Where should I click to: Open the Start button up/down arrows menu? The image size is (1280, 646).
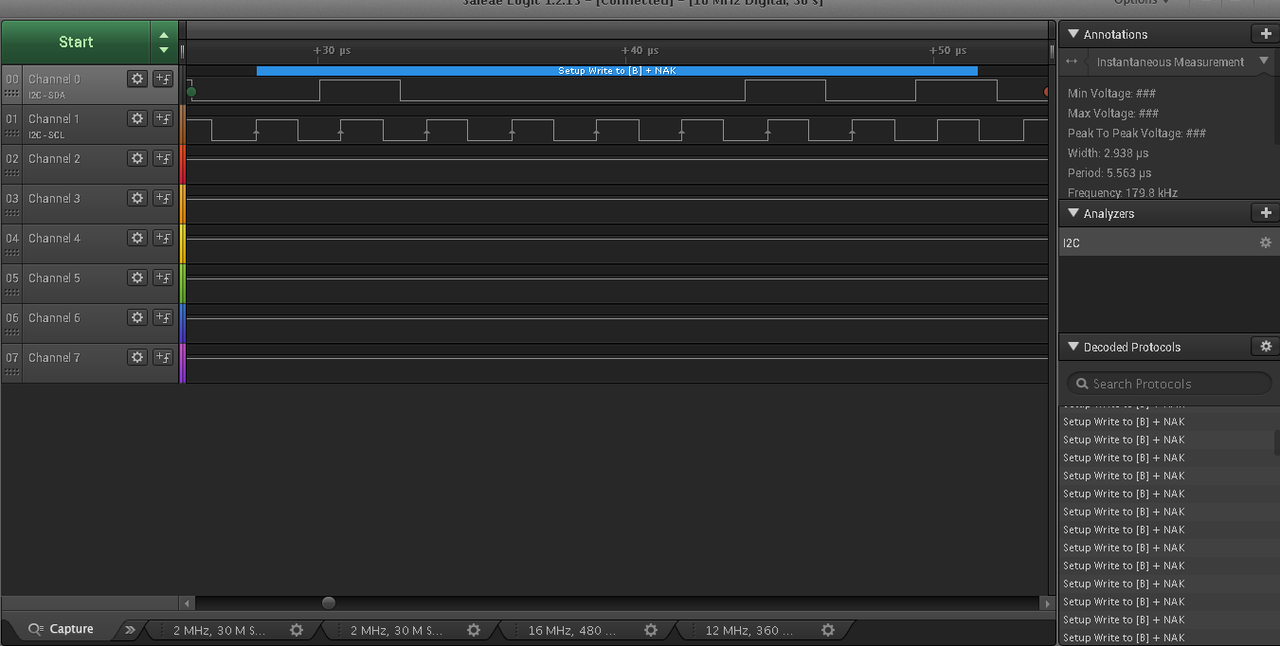tap(164, 42)
